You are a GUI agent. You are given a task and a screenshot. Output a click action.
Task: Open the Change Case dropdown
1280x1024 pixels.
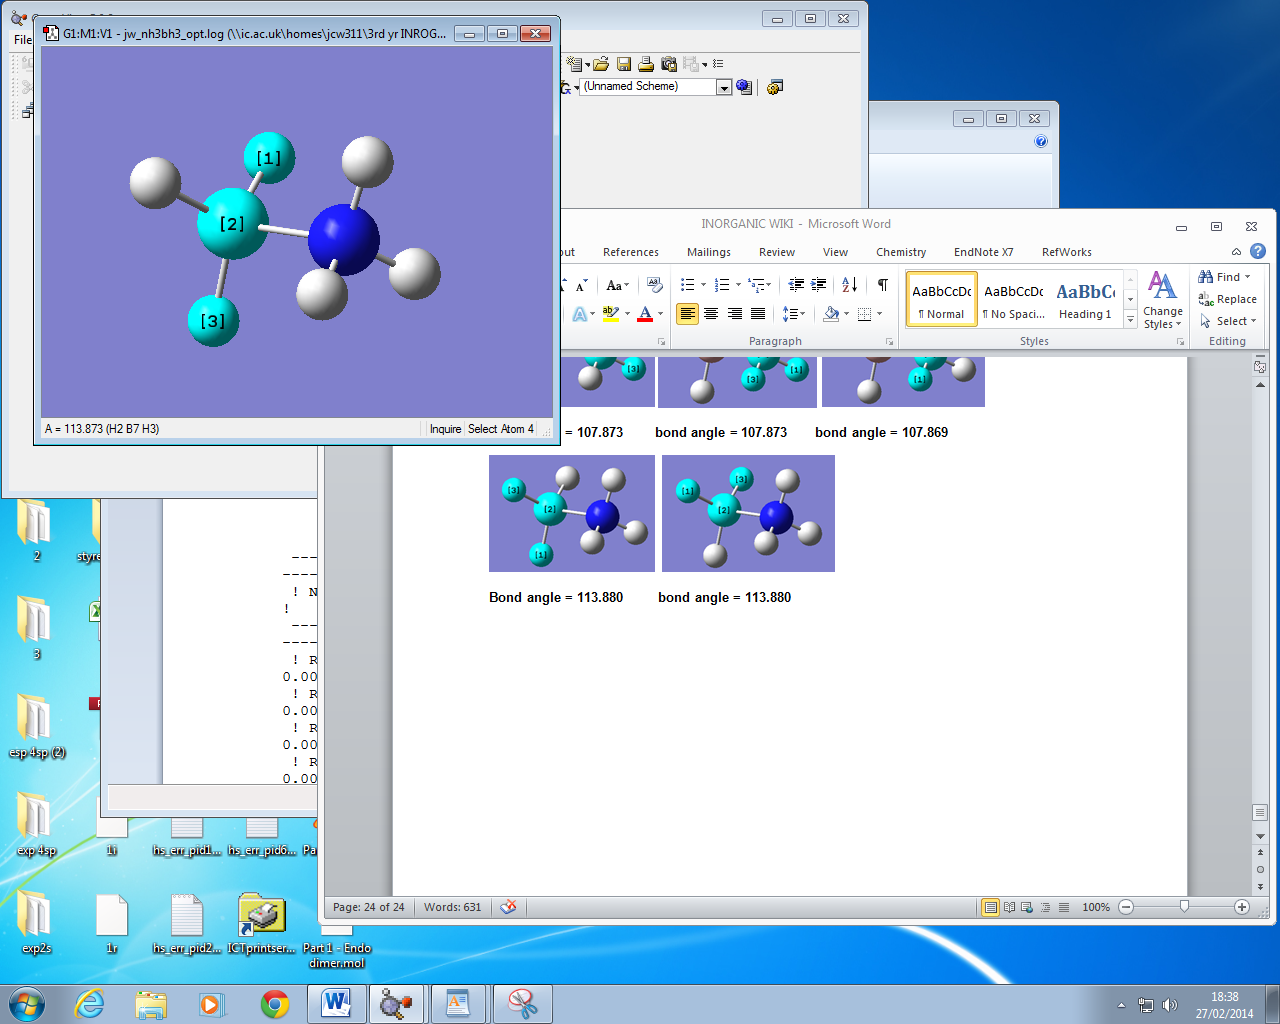pos(617,286)
